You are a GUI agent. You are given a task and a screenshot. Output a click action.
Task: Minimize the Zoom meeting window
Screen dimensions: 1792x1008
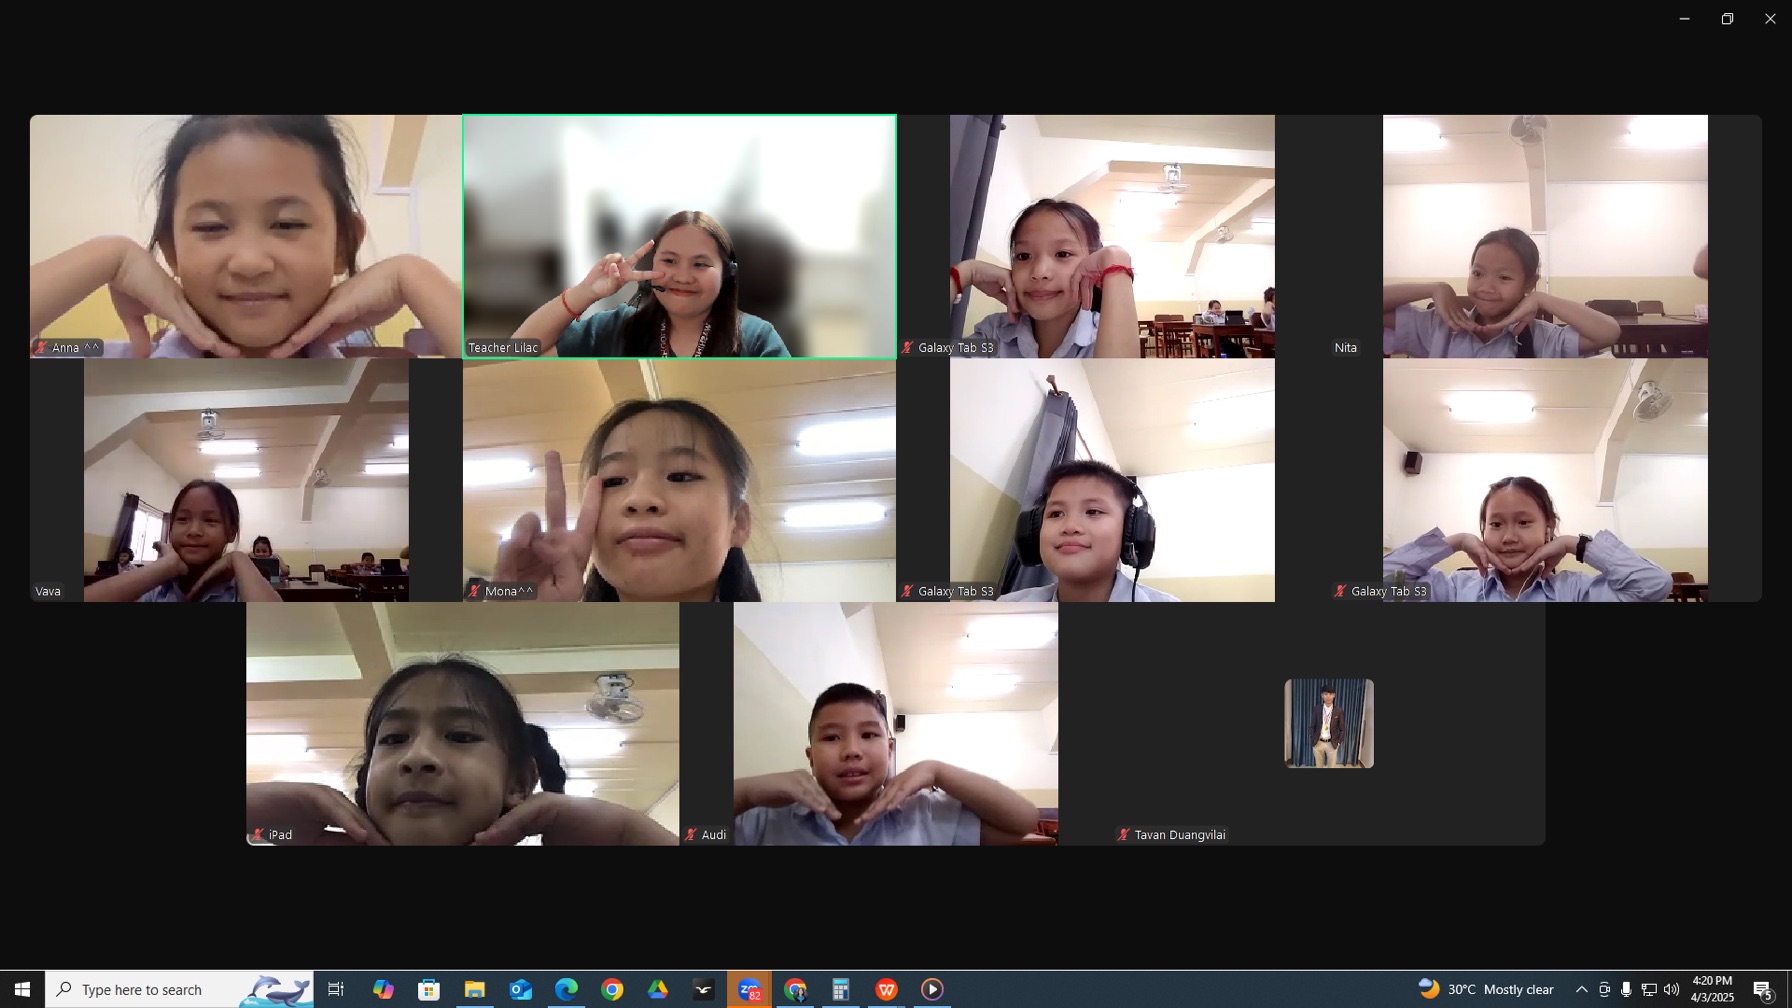[x=1684, y=19]
